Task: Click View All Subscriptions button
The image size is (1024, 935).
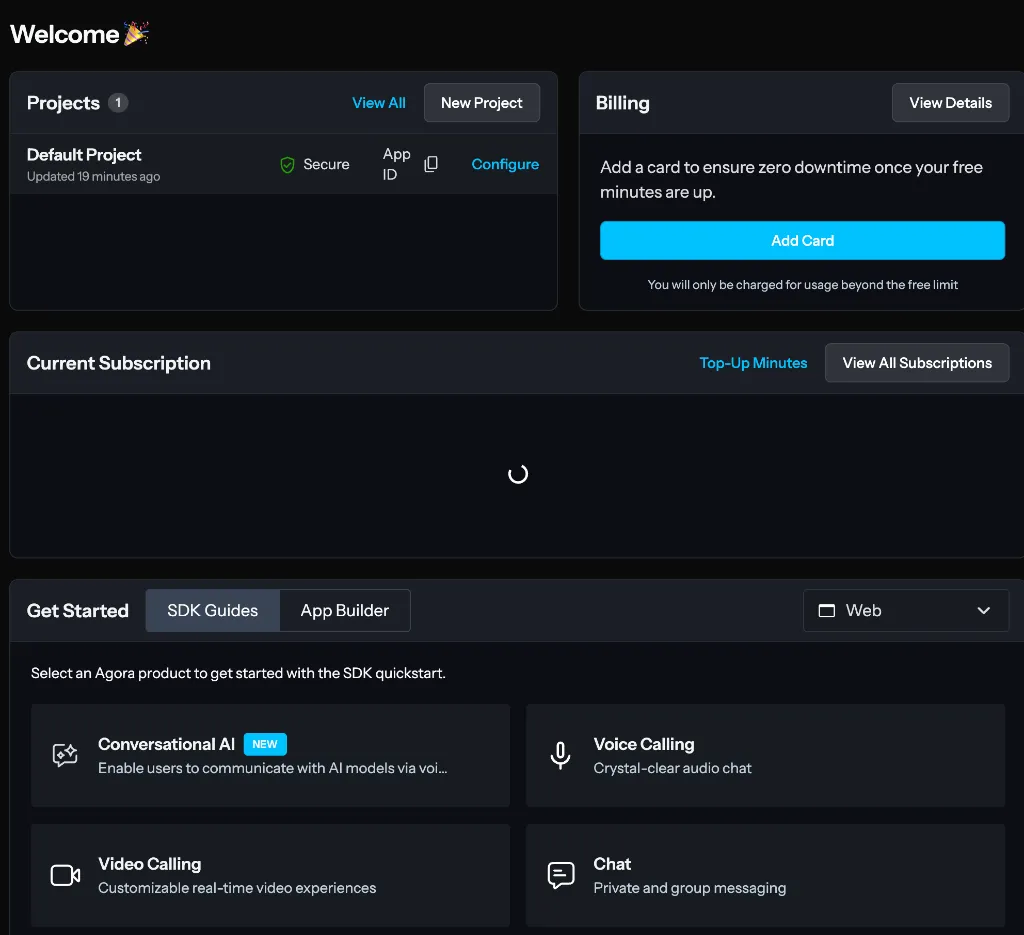Action: coord(917,362)
